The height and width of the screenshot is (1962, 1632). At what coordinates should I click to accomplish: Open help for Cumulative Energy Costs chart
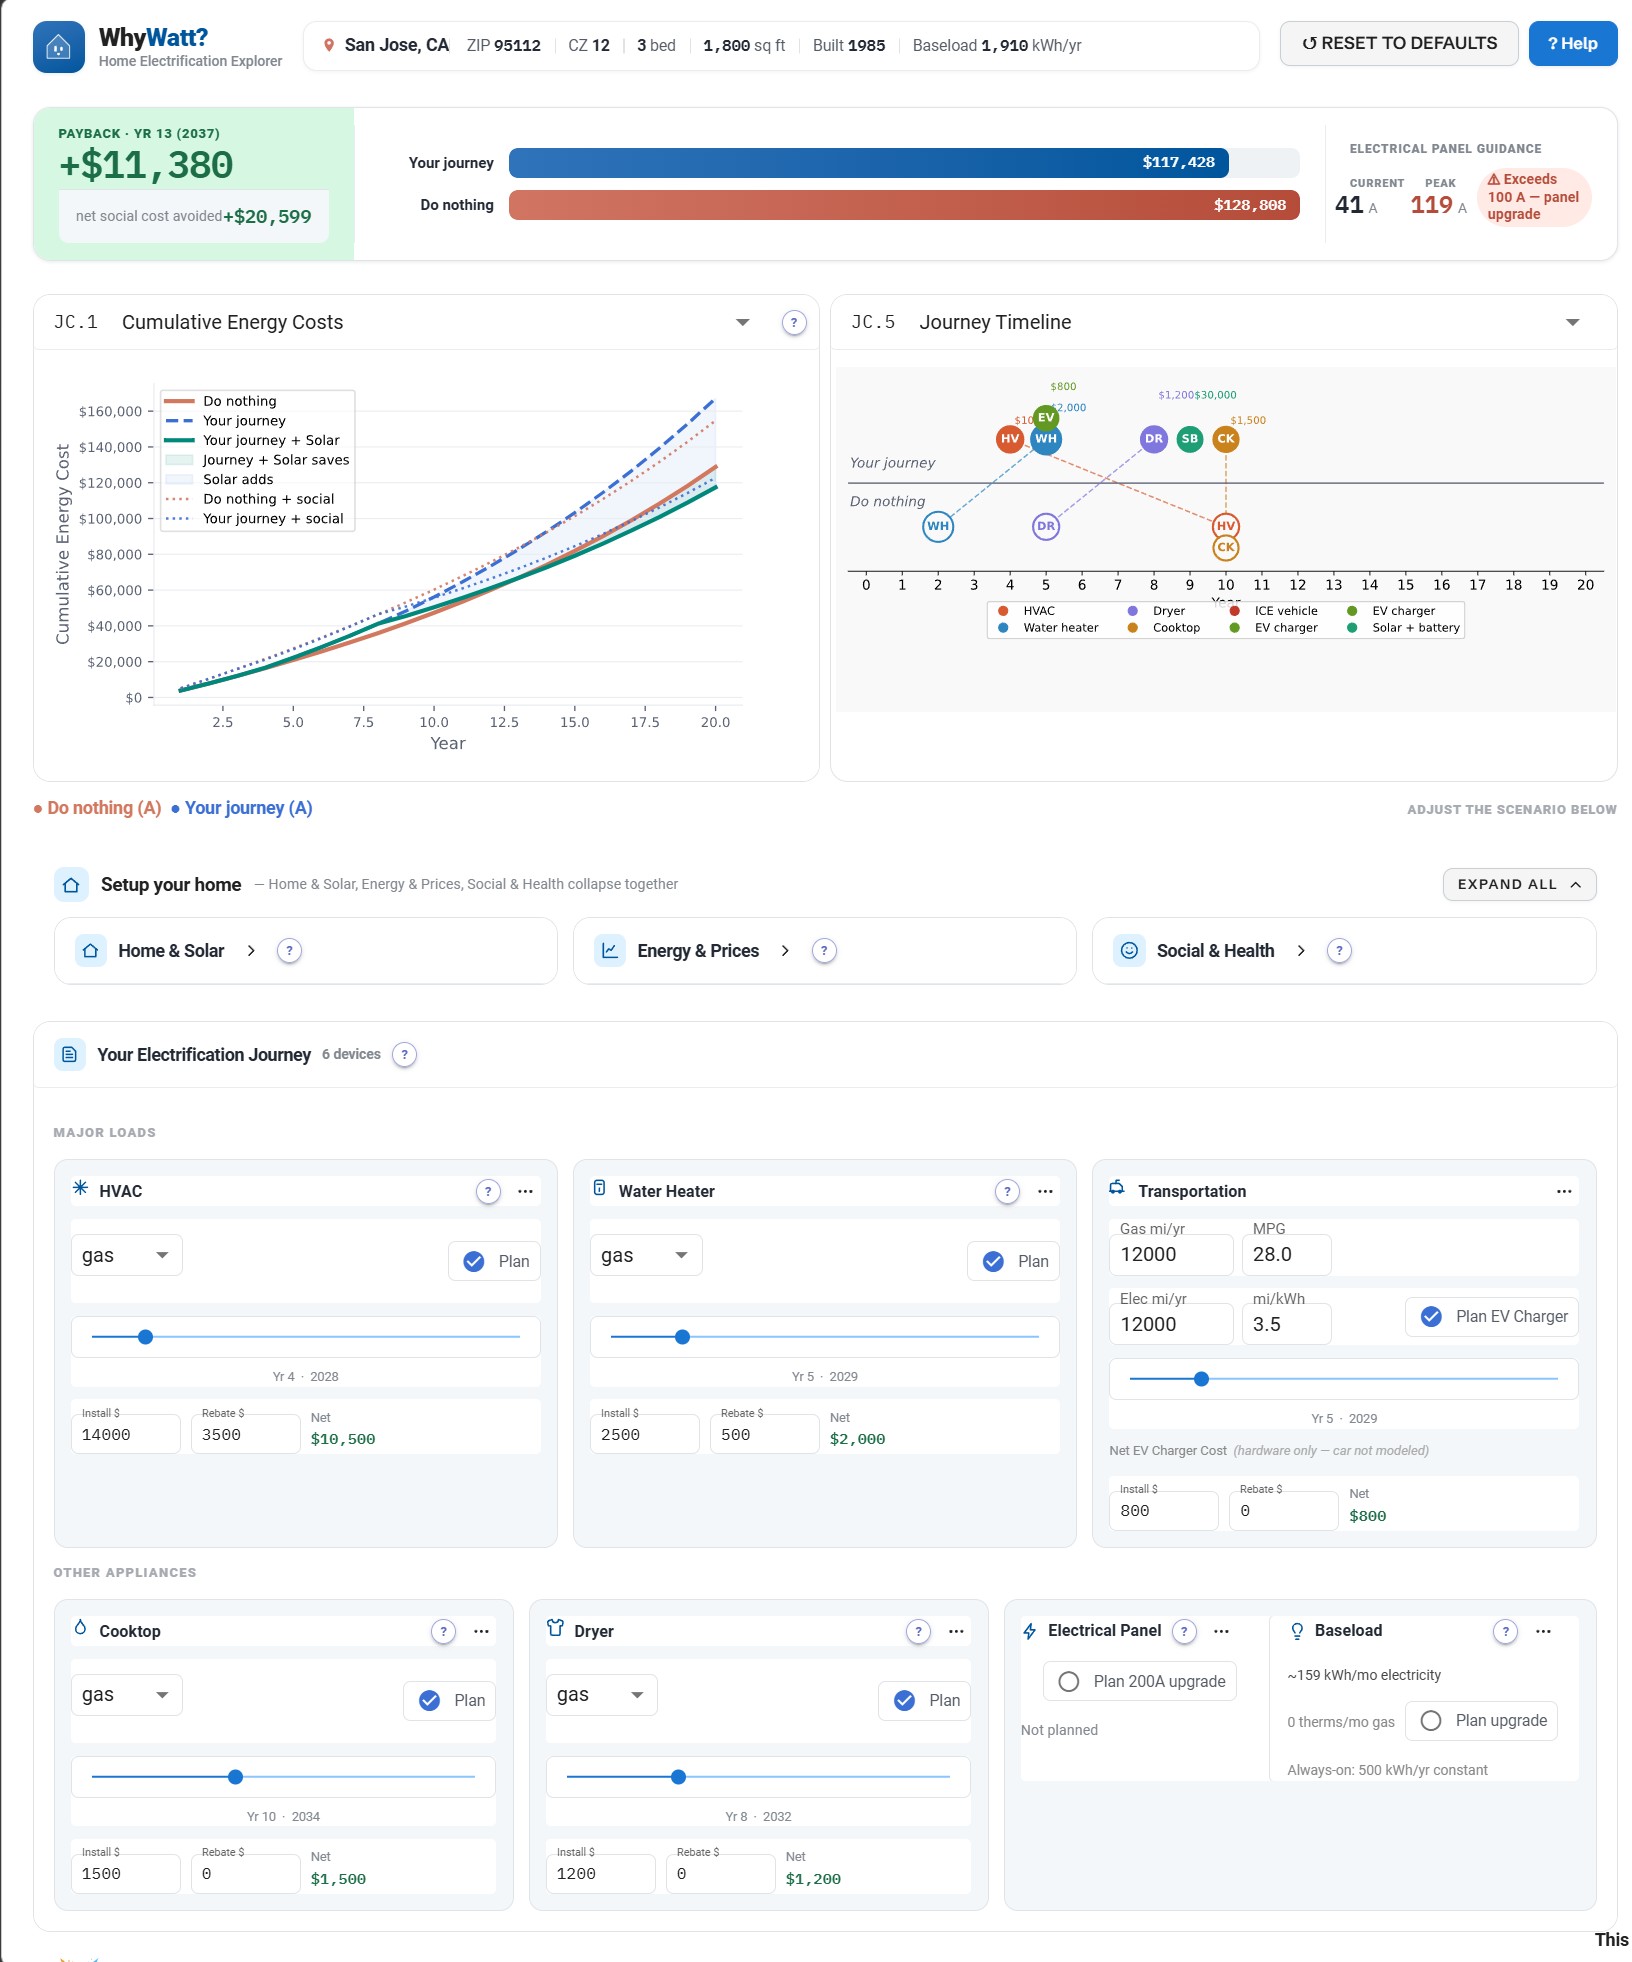[794, 323]
